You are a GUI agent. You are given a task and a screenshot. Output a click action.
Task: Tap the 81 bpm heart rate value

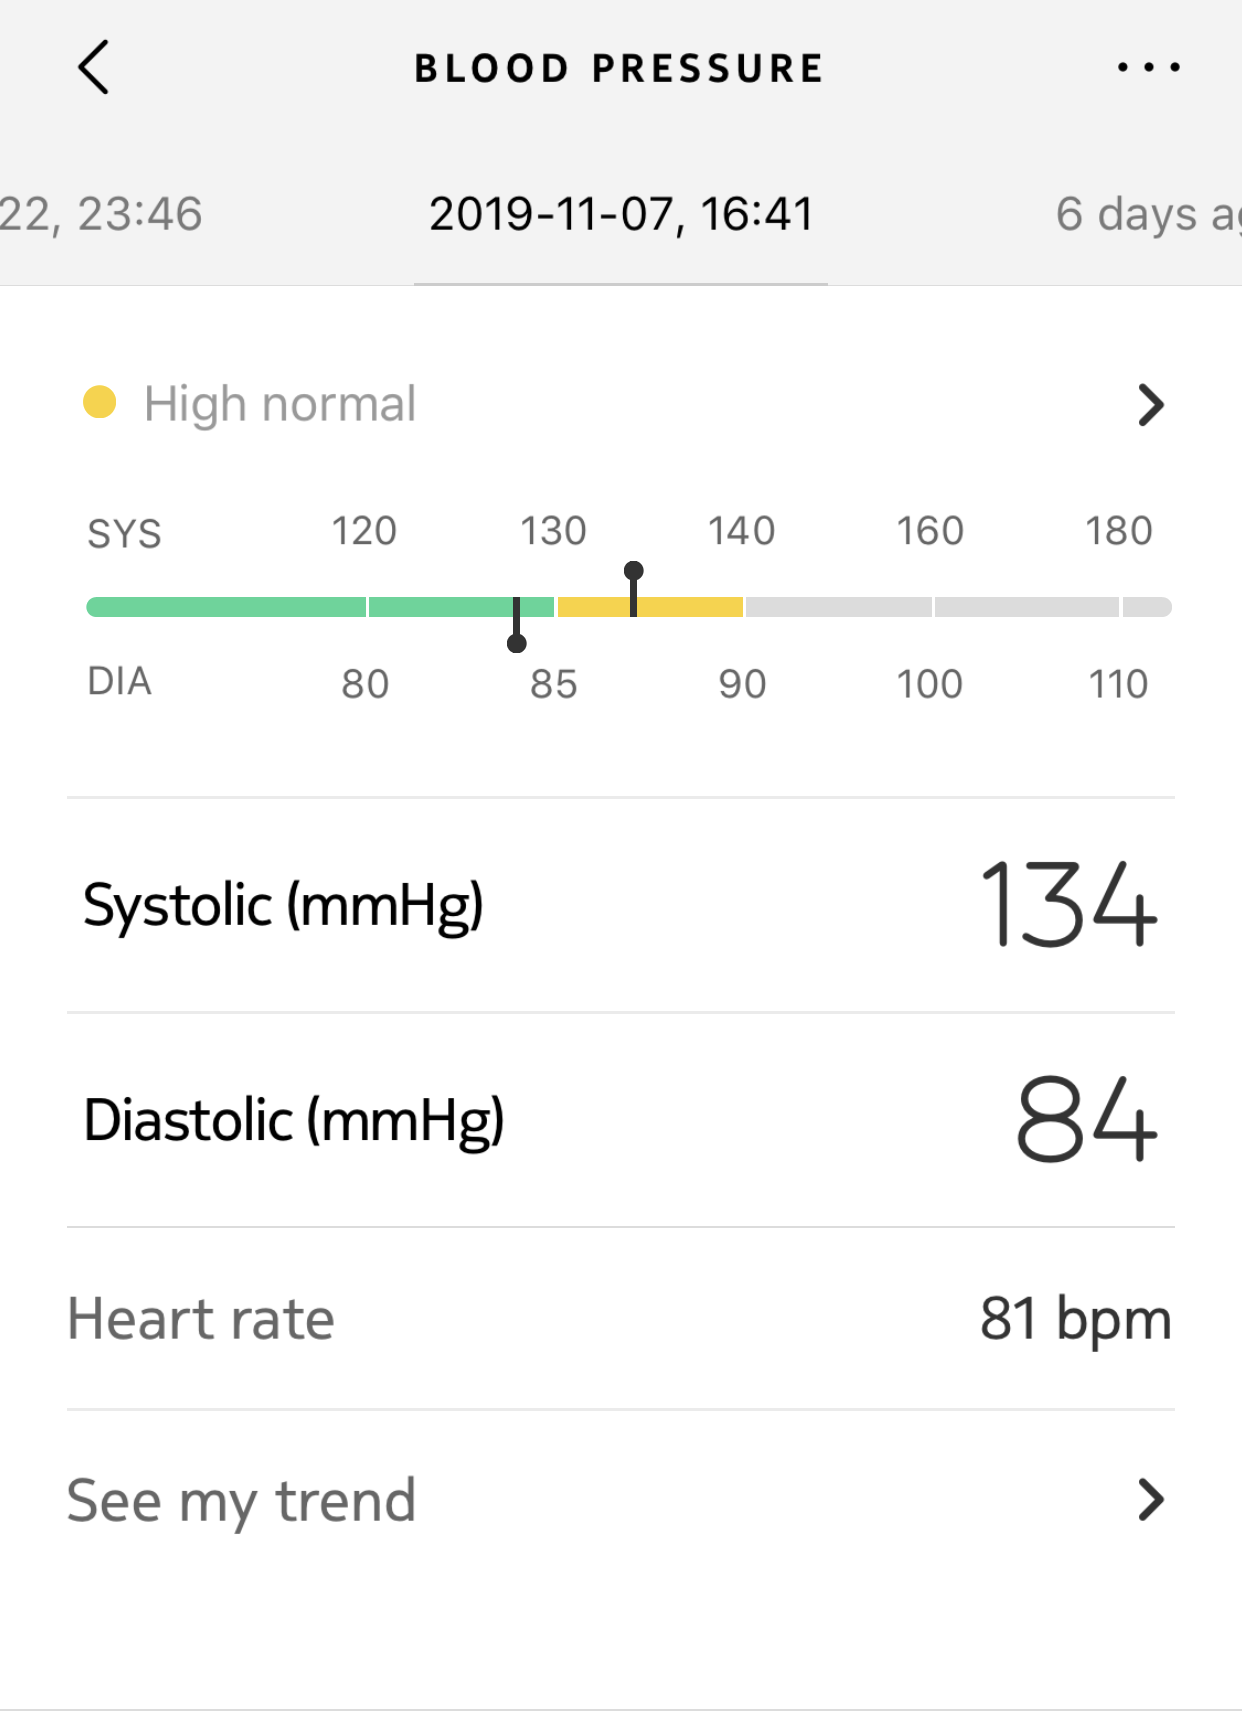click(x=1075, y=1319)
